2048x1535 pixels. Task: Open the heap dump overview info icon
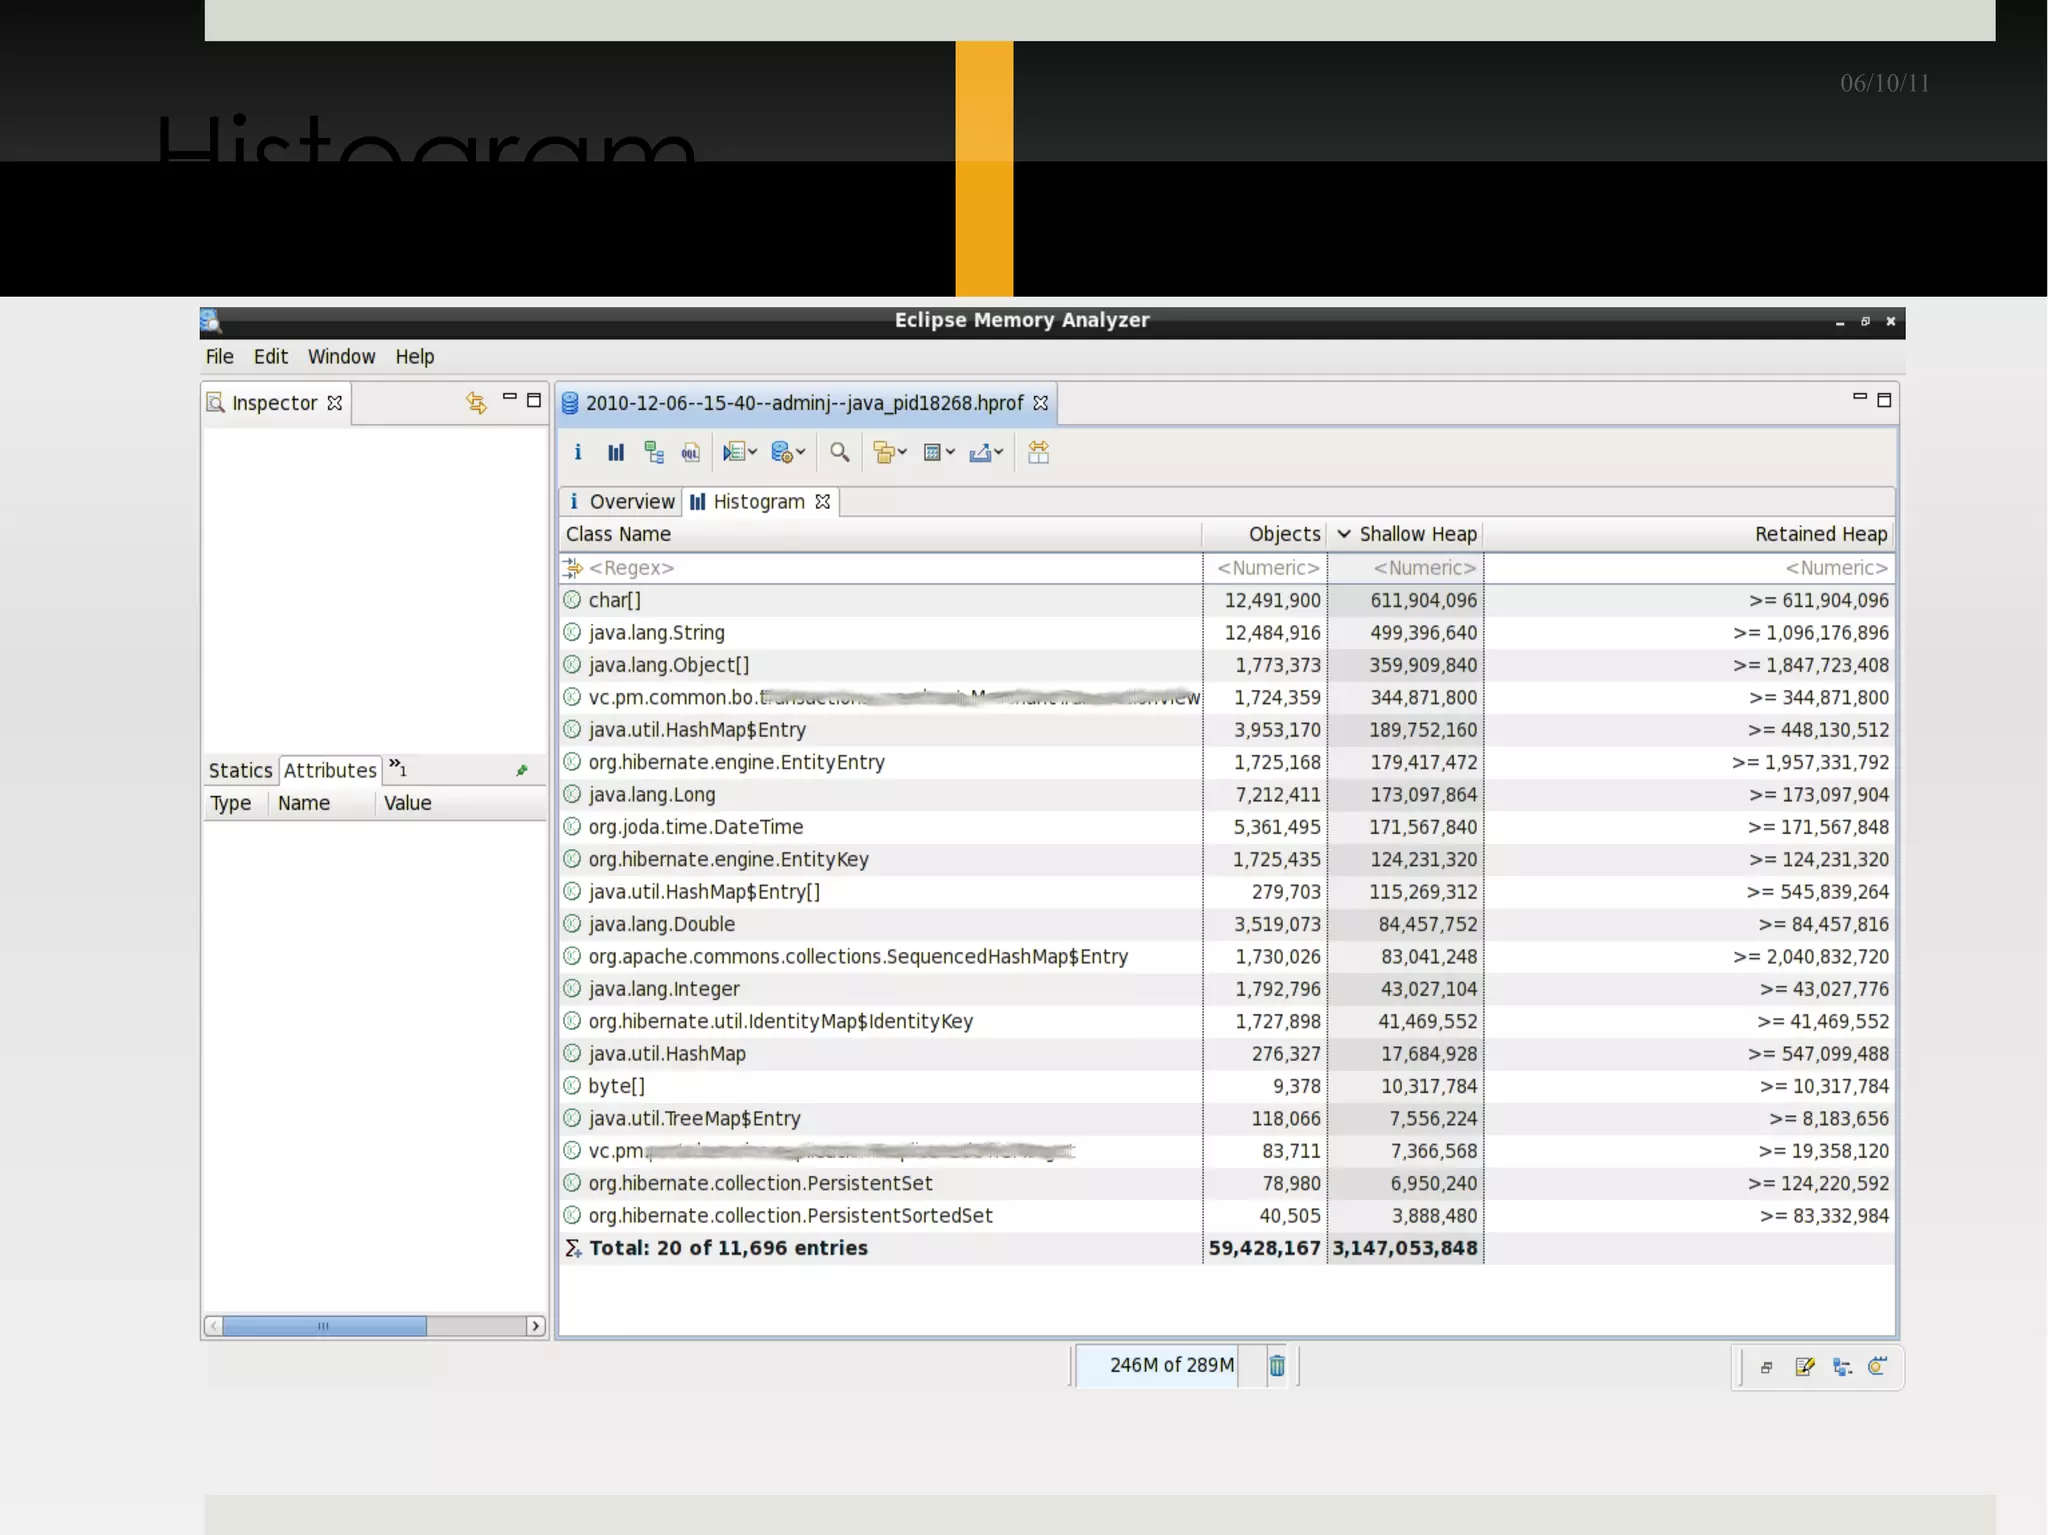(577, 452)
